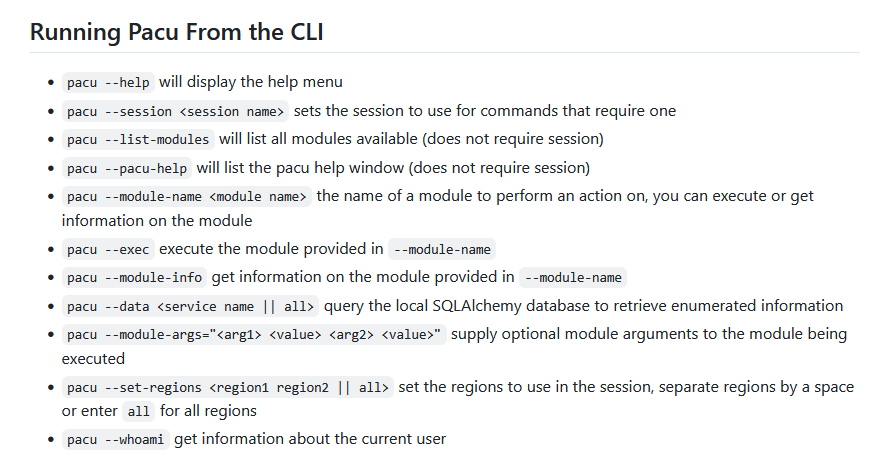Screen dimensions: 875x465
Task: Click "--module-name" code in the module-info line
Action: (x=573, y=277)
